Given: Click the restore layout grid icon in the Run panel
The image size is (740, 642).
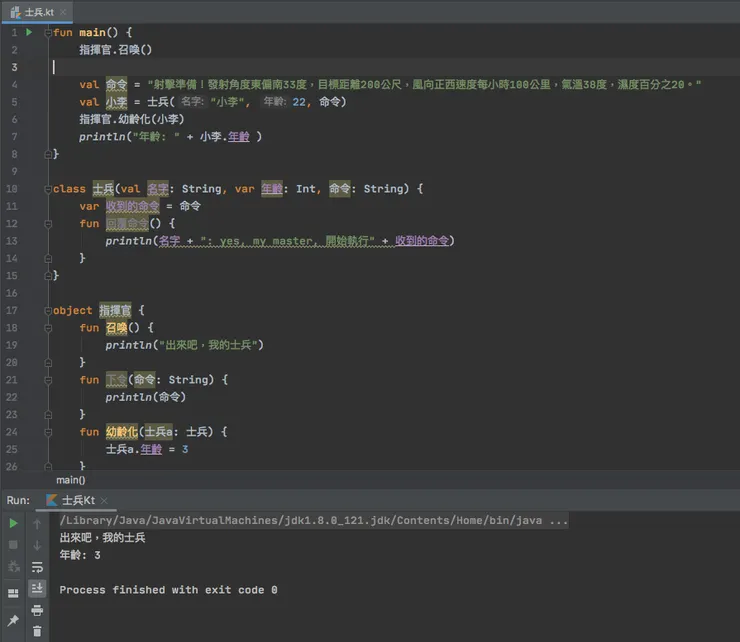Looking at the screenshot, I should [x=13, y=593].
